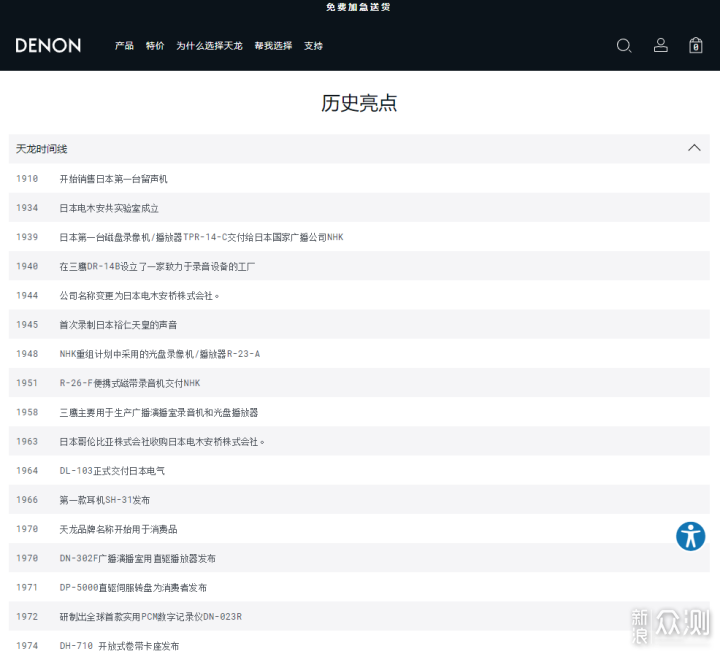
Task: Open the 产品 menu
Action: point(124,45)
